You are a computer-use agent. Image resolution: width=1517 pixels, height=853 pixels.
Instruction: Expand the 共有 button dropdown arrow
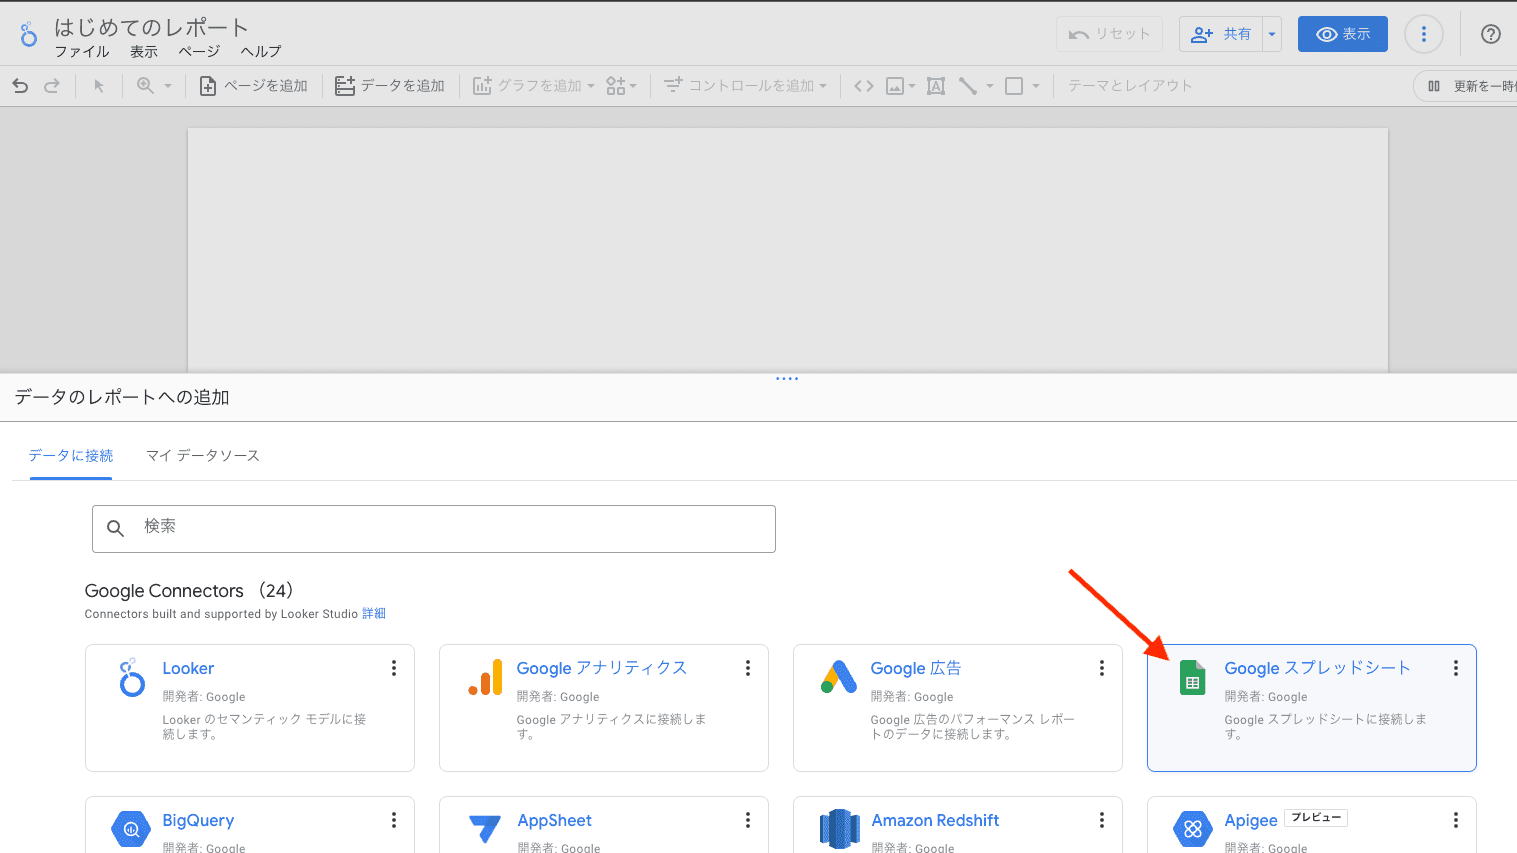(x=1272, y=34)
